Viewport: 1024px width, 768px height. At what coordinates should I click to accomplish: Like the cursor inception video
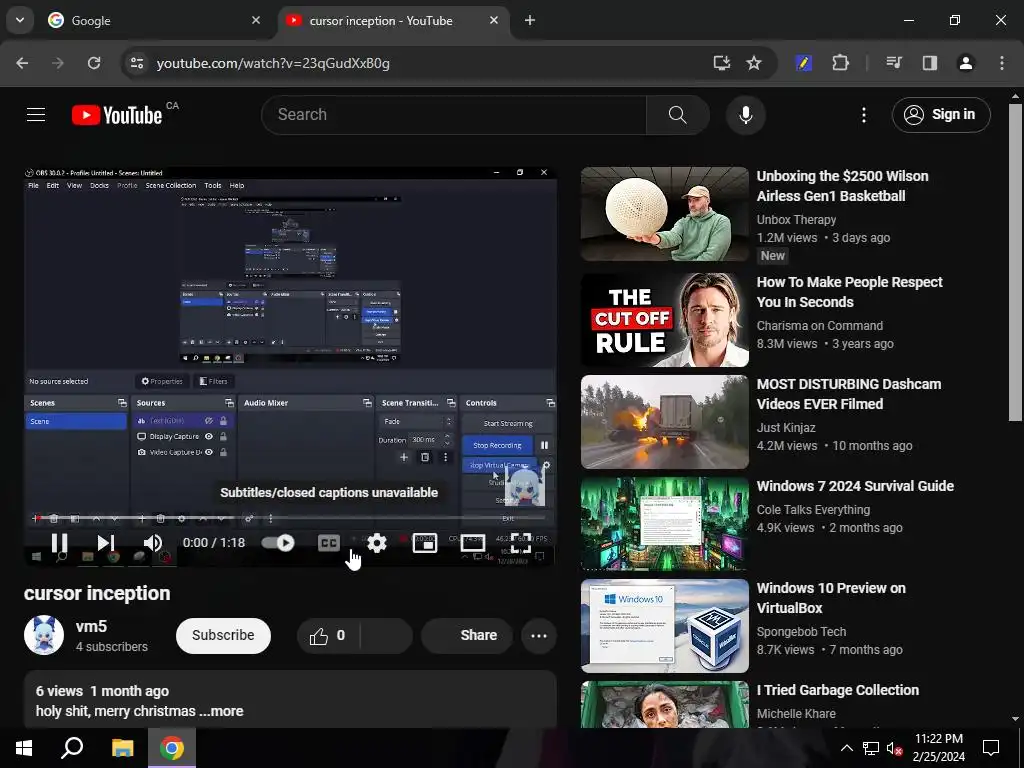pyautogui.click(x=328, y=635)
